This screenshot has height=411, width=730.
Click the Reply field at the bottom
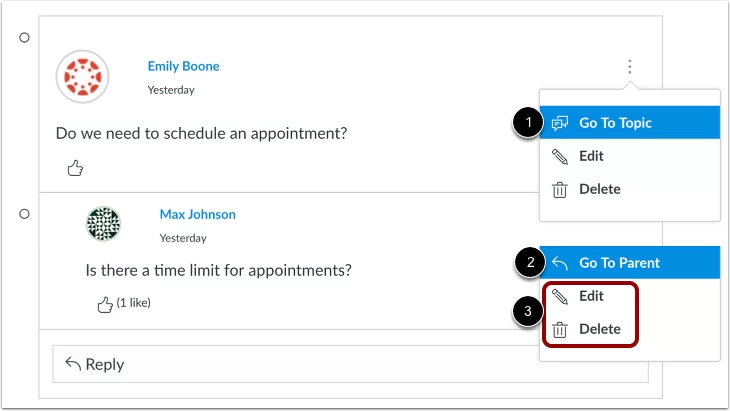click(350, 364)
